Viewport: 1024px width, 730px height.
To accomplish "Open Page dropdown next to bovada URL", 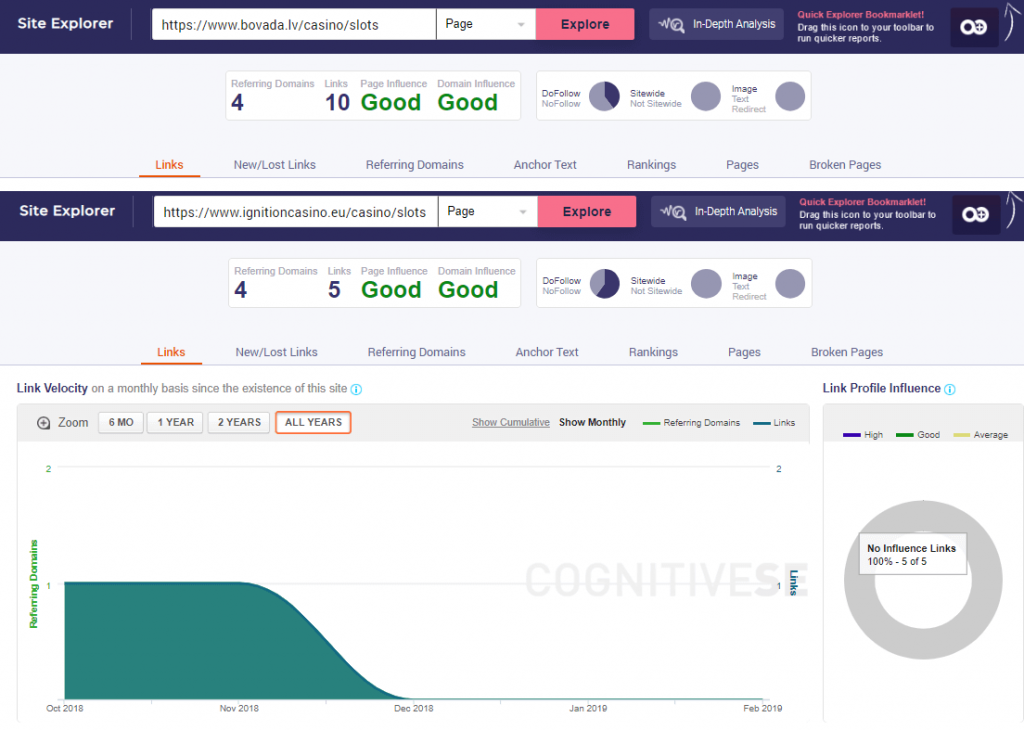I will [x=486, y=24].
